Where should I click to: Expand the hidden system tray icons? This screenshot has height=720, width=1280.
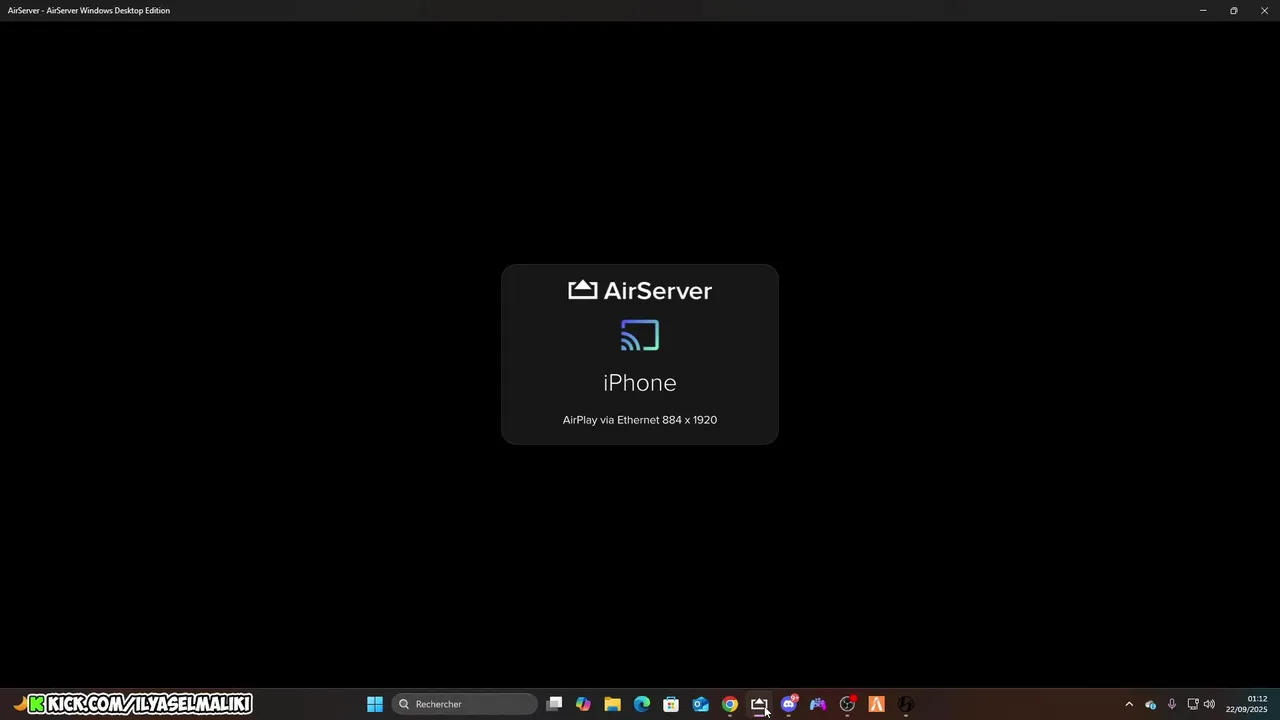tap(1129, 704)
